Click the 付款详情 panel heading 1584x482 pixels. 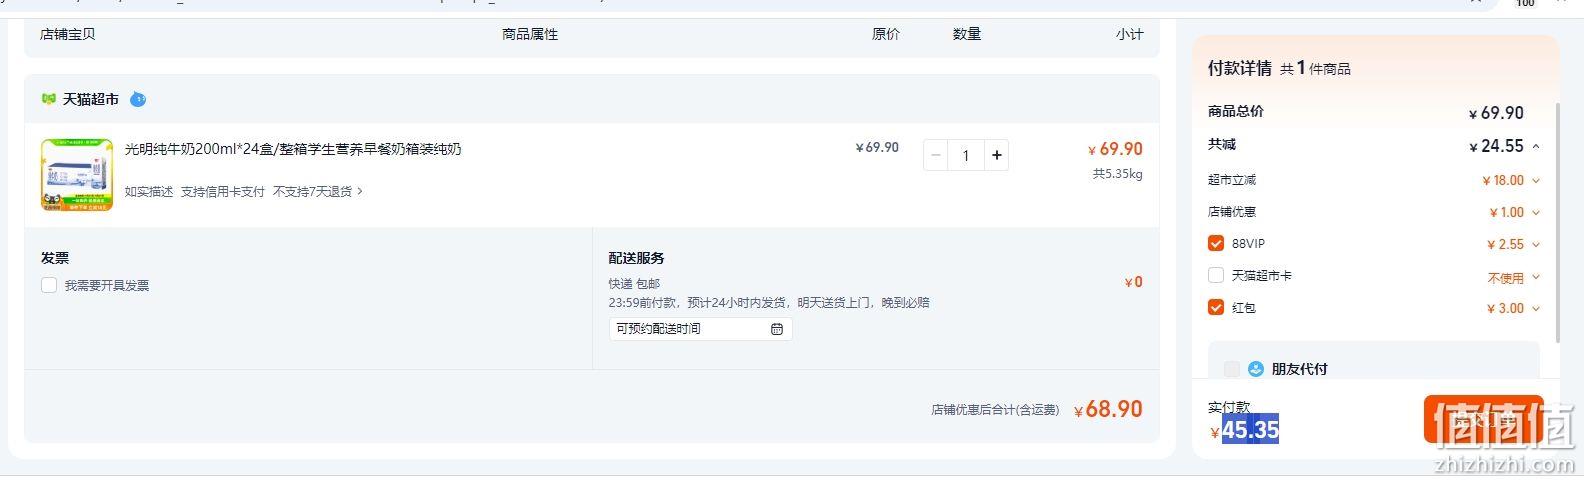[x=1240, y=68]
